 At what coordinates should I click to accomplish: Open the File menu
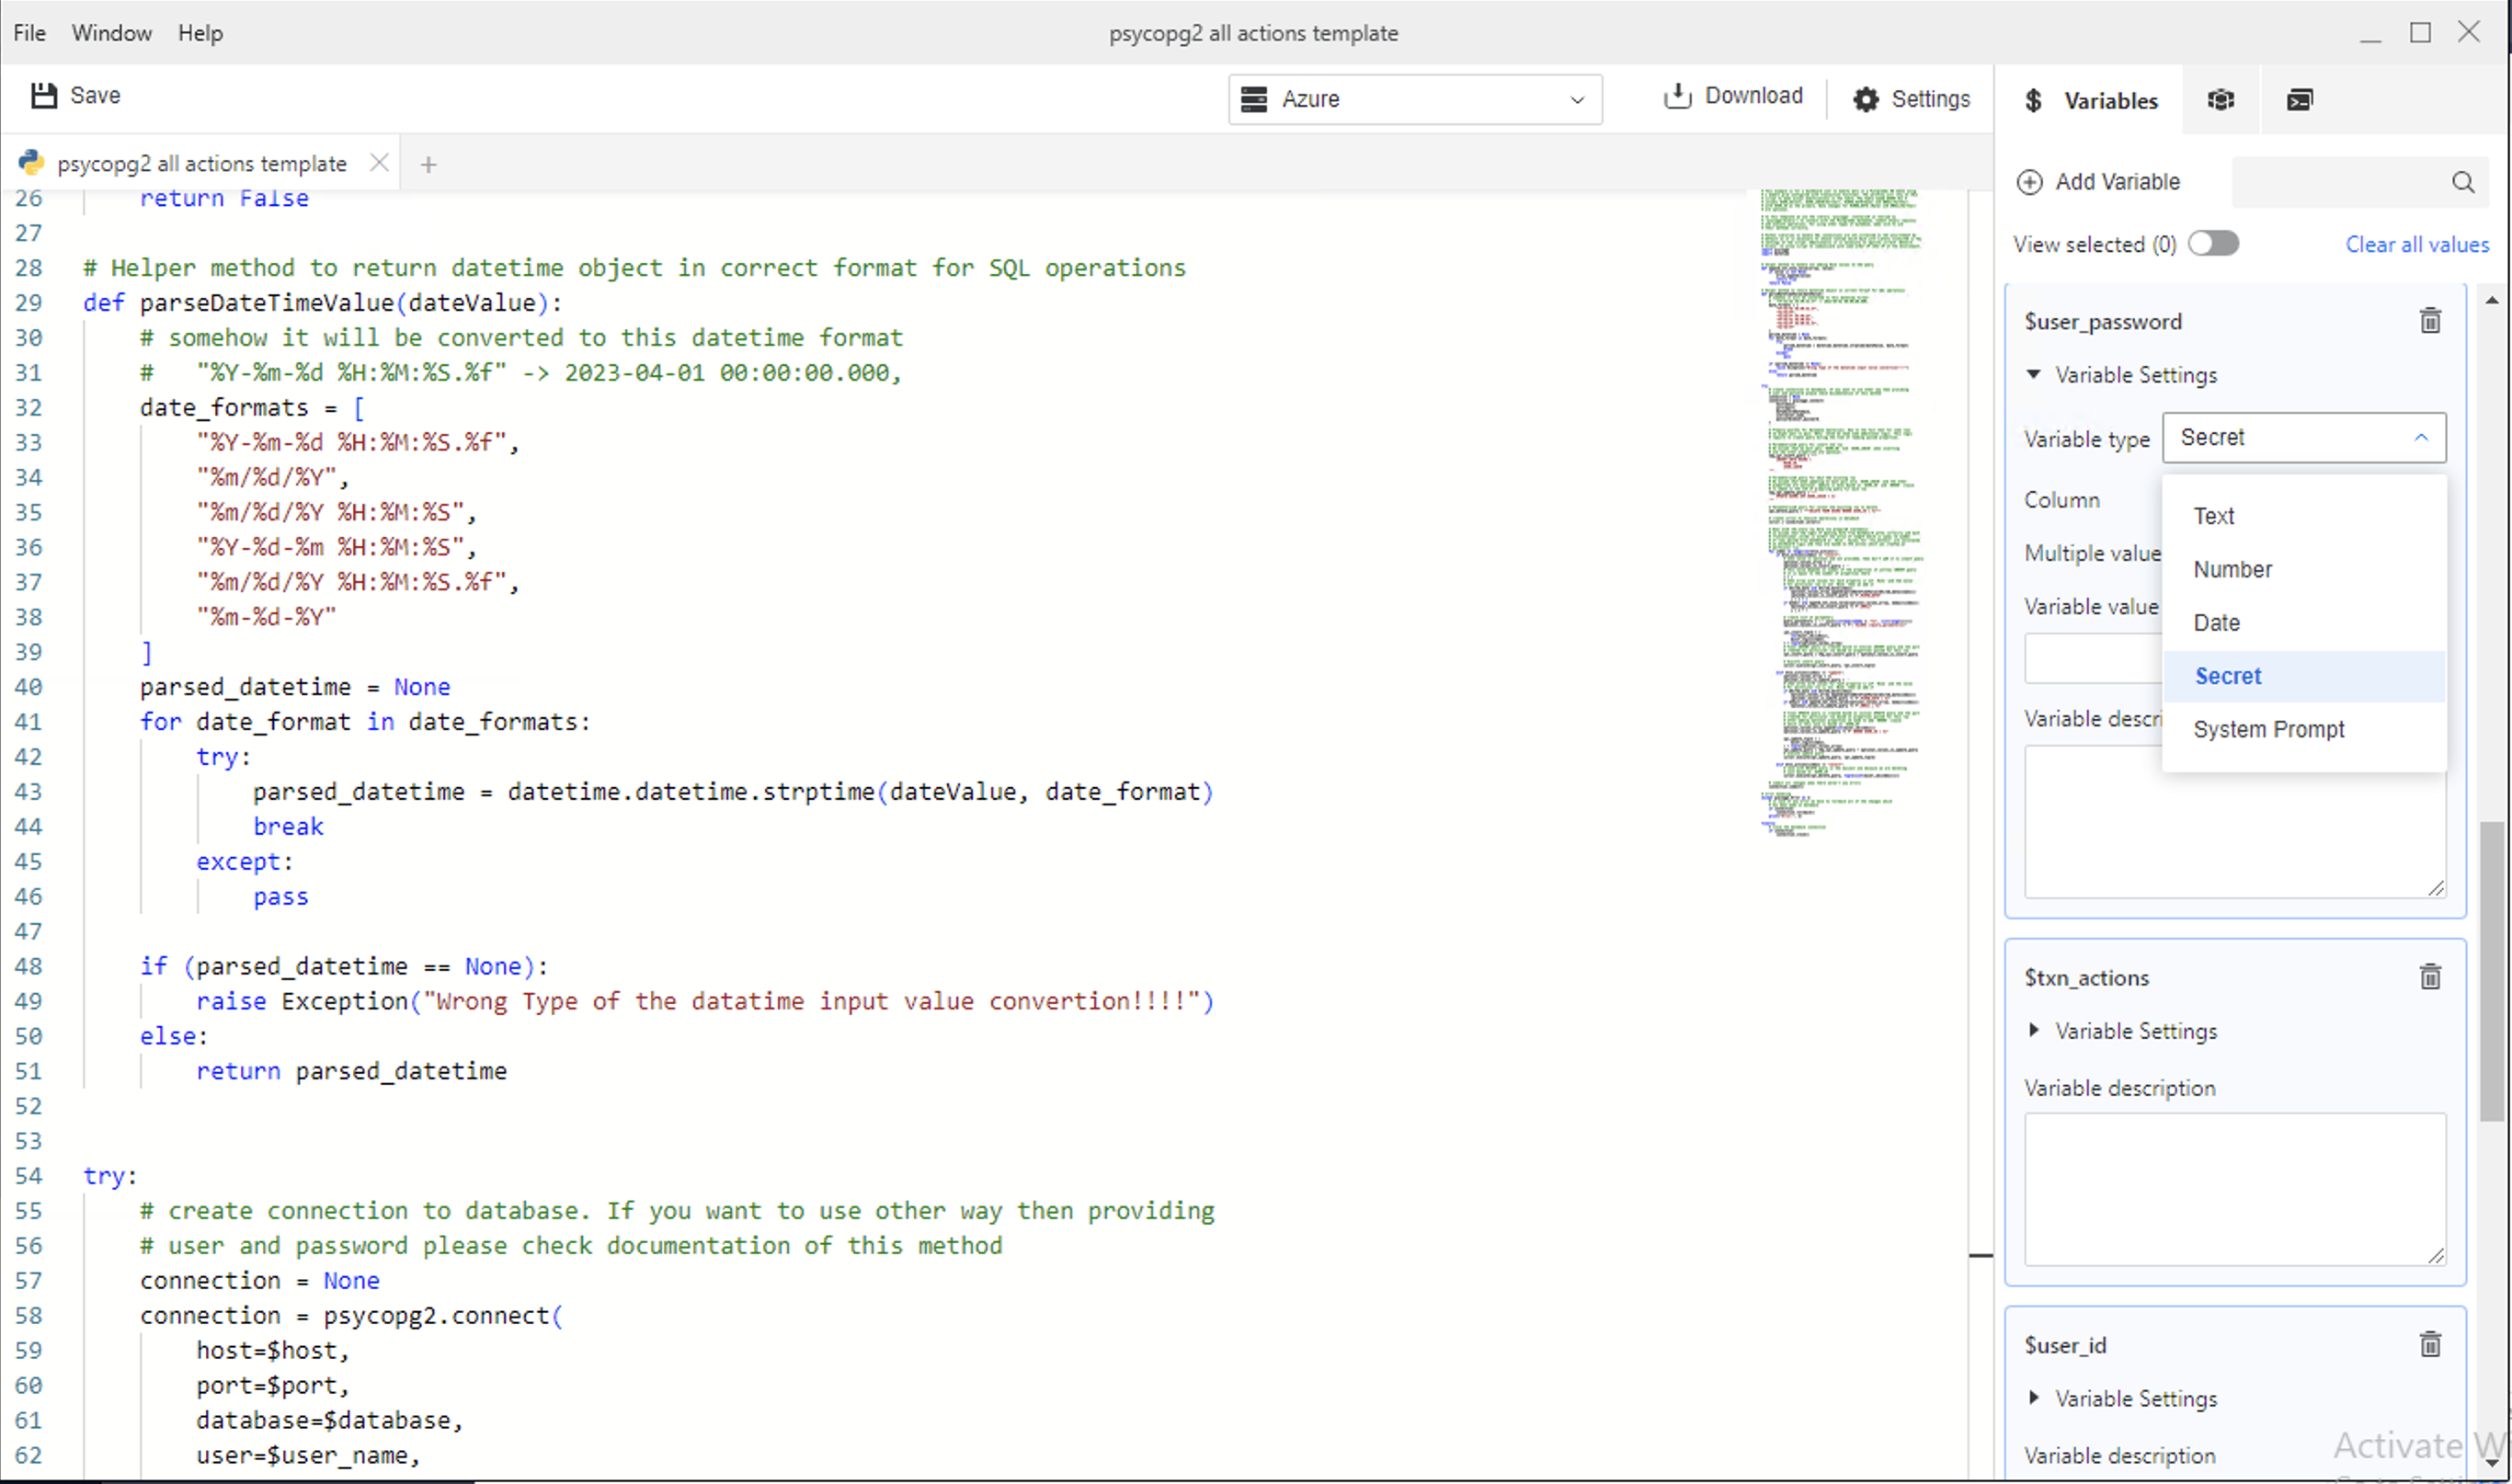click(x=29, y=33)
